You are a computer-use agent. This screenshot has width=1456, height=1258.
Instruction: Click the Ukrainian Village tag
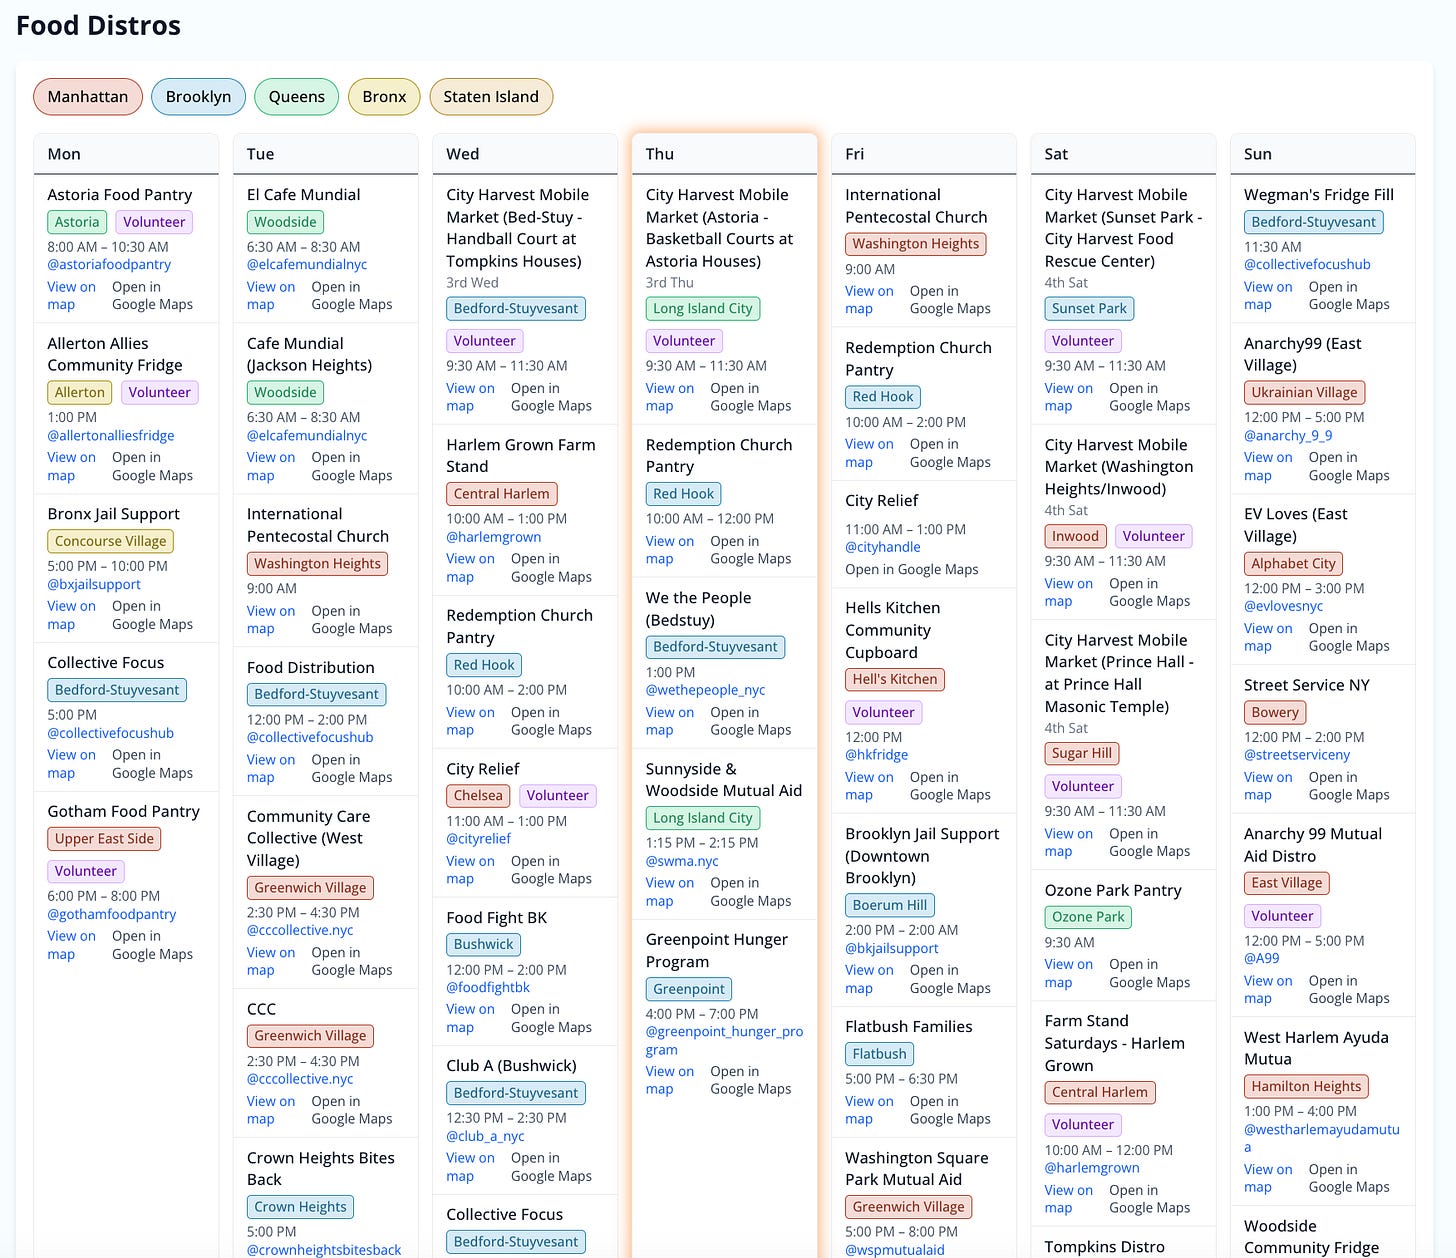[x=1304, y=393]
